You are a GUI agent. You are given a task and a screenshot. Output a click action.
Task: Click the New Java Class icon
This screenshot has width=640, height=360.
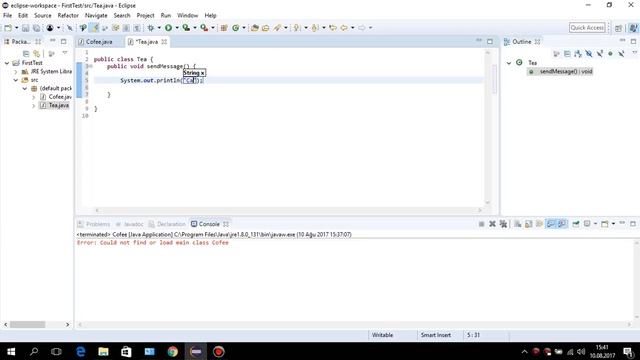click(236, 28)
